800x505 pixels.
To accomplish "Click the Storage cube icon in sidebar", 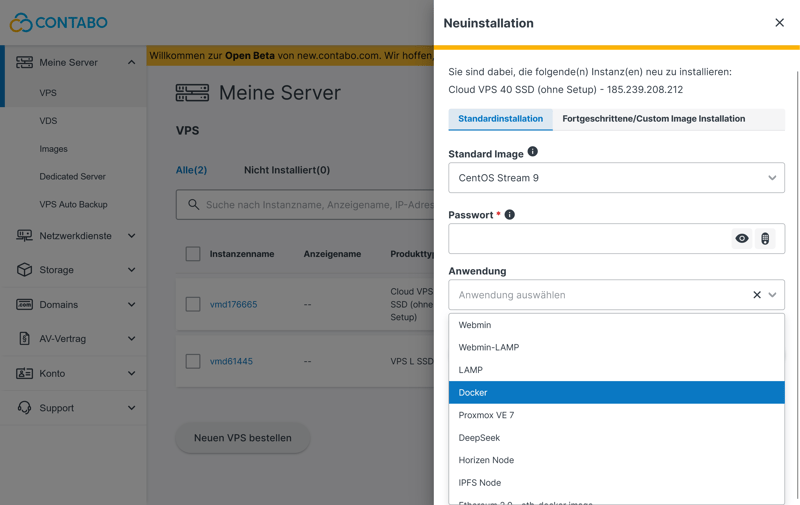I will tap(24, 270).
